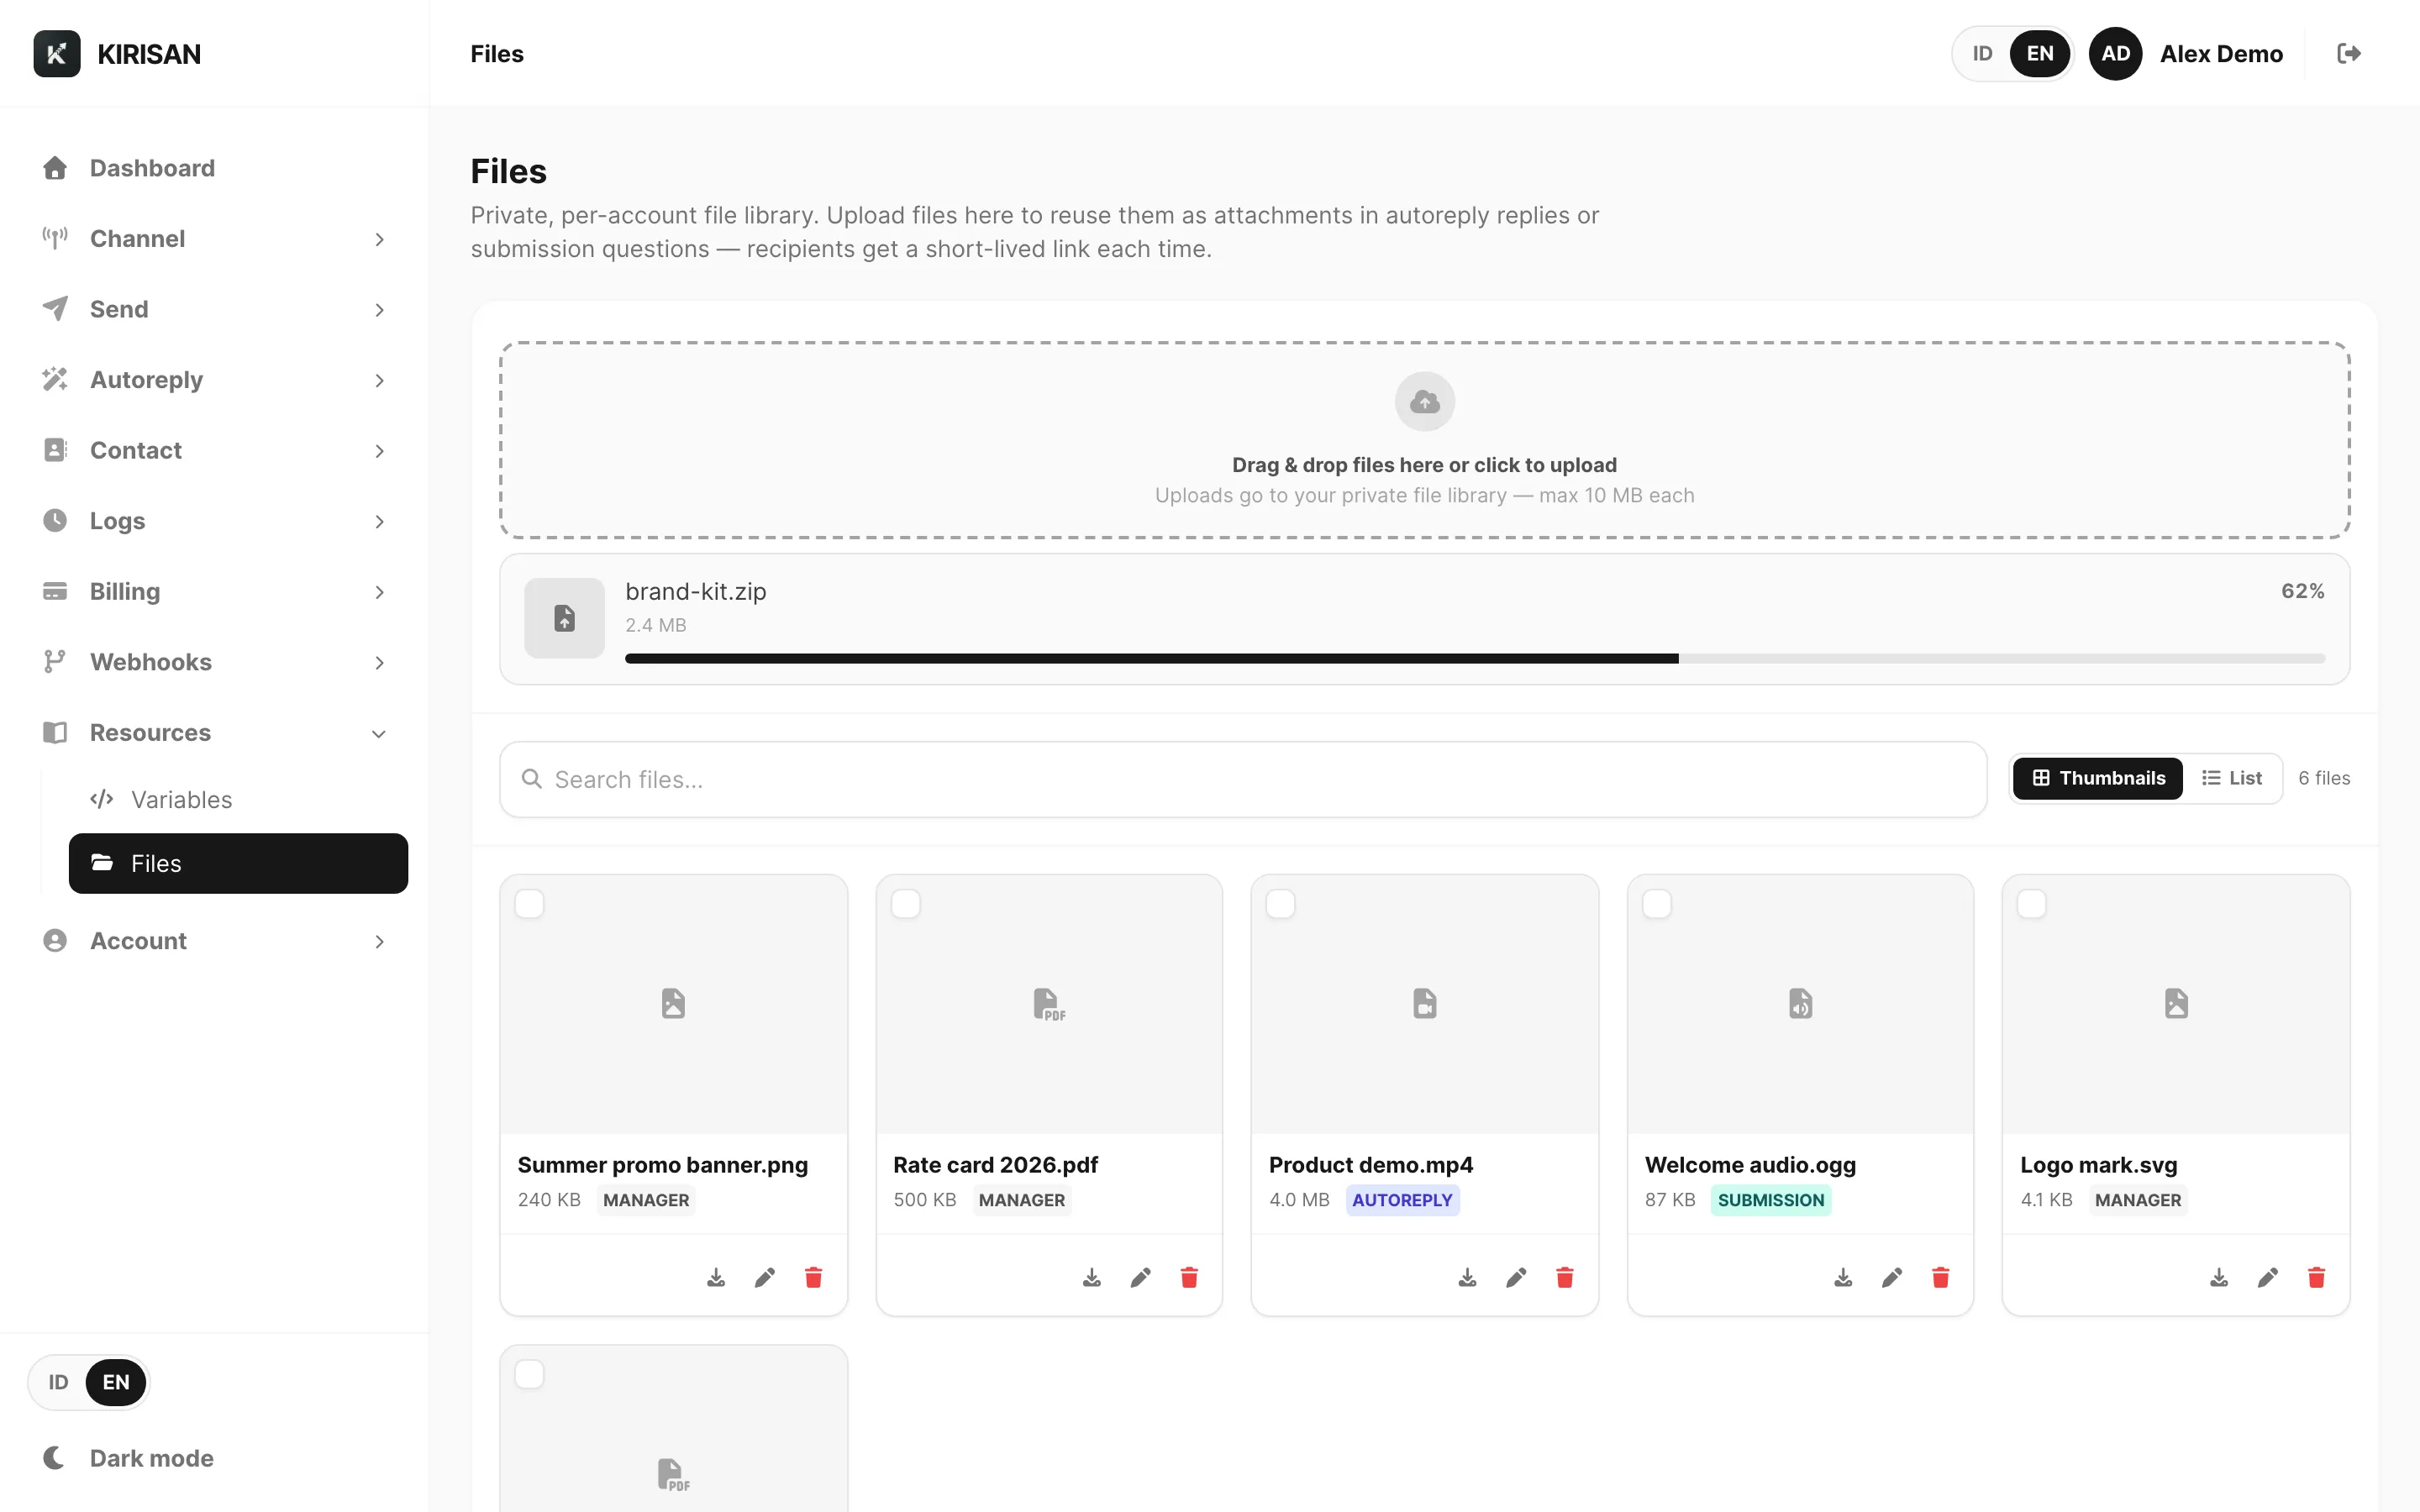Select EN in the header language toggle

[x=2040, y=54]
